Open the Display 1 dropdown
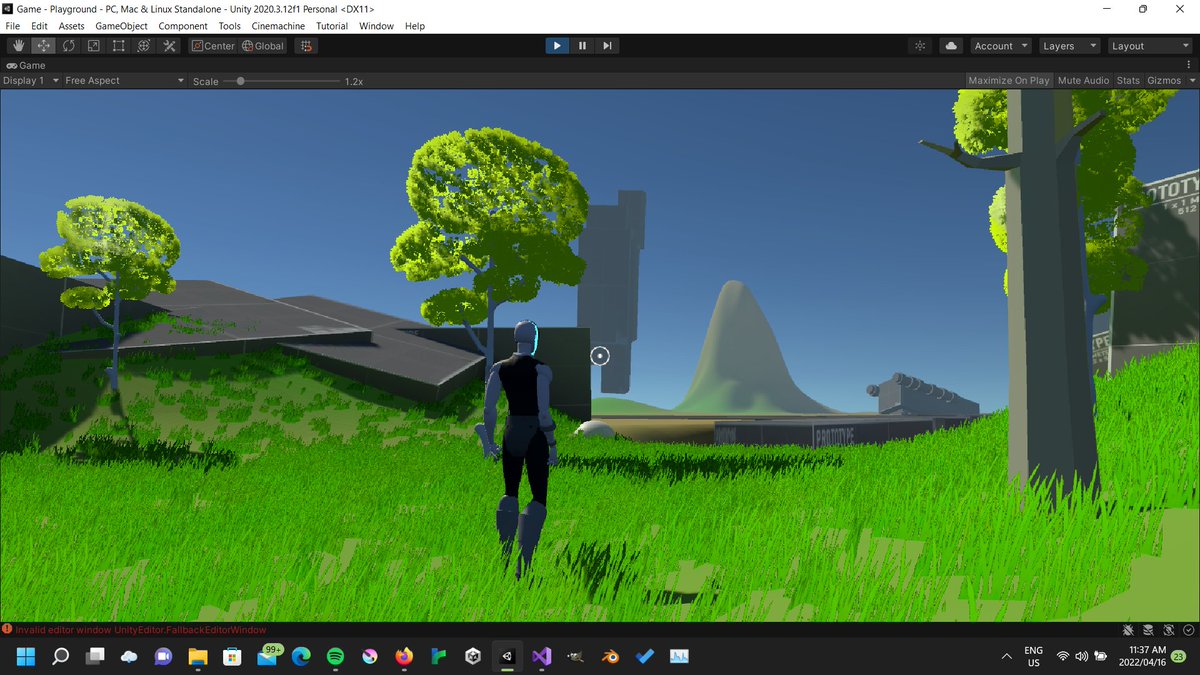This screenshot has height=675, width=1200. click(x=30, y=81)
